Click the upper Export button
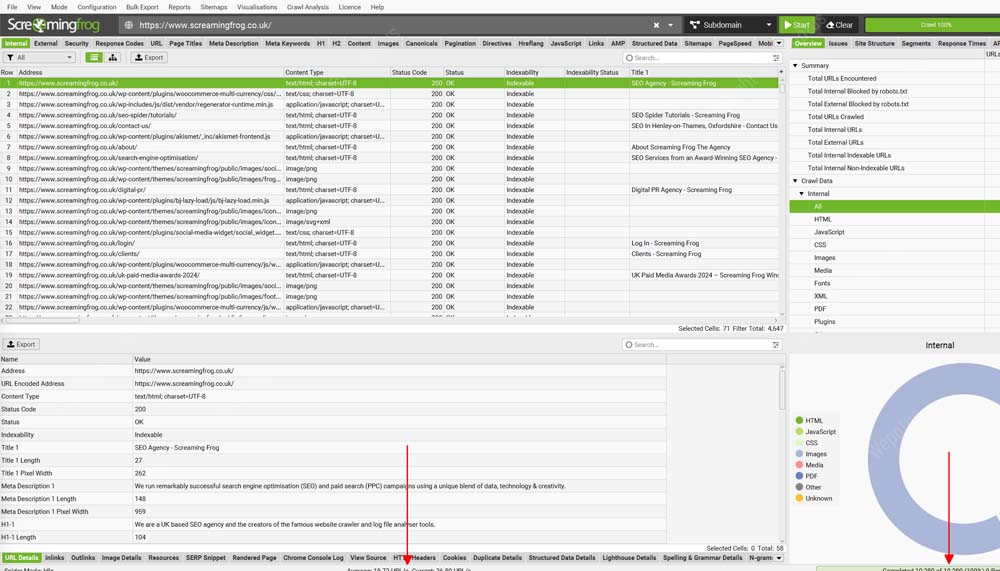1000x571 pixels. coord(149,57)
